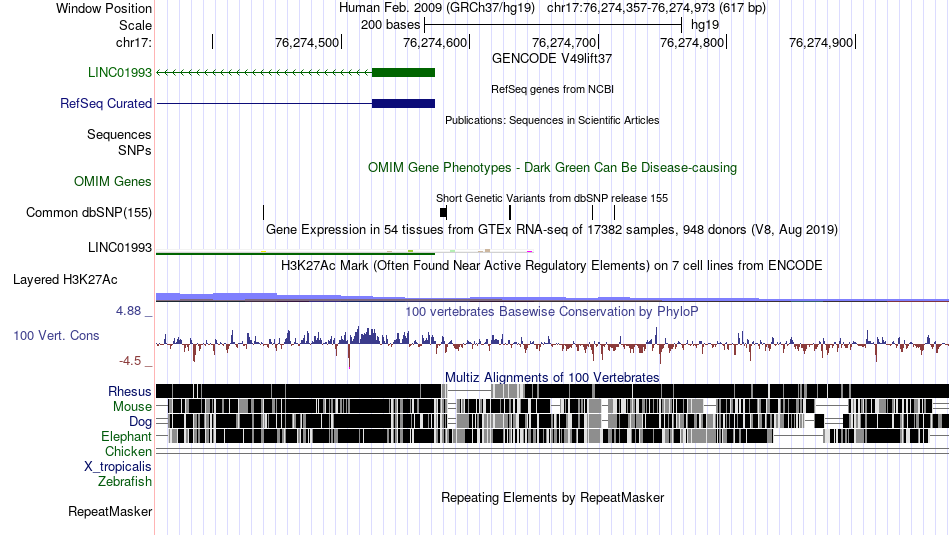Click the Elephant alignment row
The image size is (950, 535).
(553, 436)
